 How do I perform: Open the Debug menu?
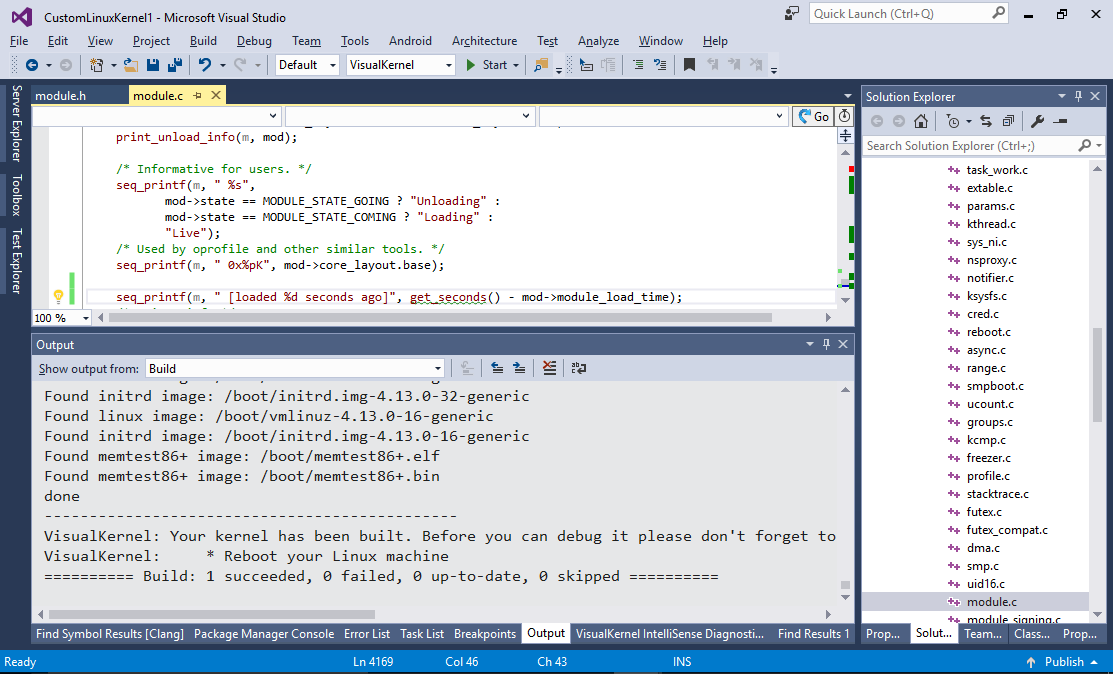pos(254,41)
